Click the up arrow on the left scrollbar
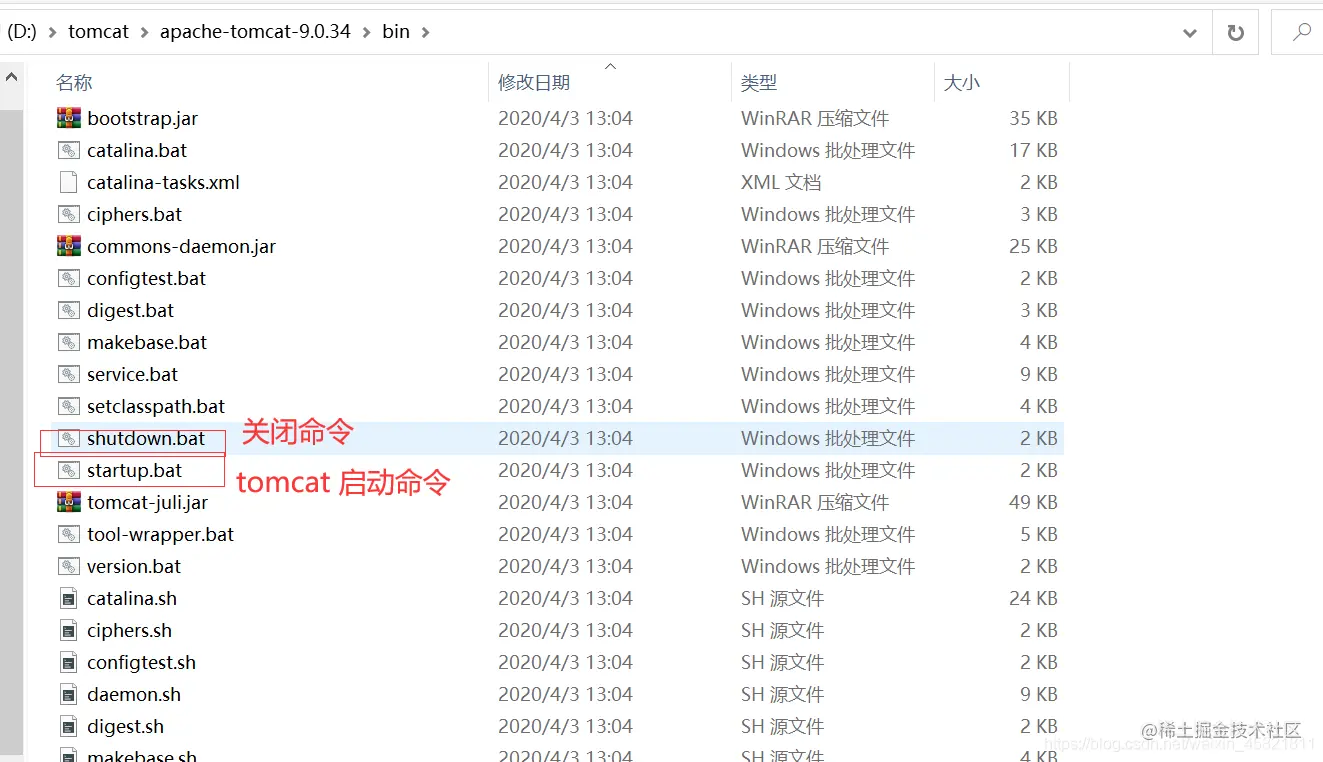This screenshot has height=762, width=1323. 10,75
